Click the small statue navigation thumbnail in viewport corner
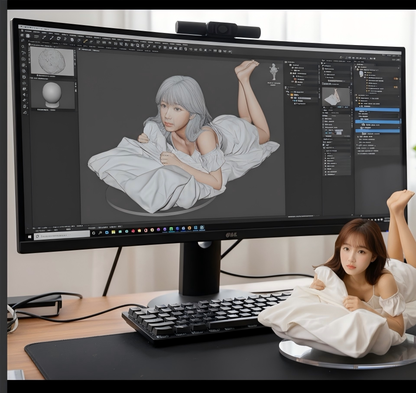This screenshot has width=416, height=393. (x=274, y=72)
